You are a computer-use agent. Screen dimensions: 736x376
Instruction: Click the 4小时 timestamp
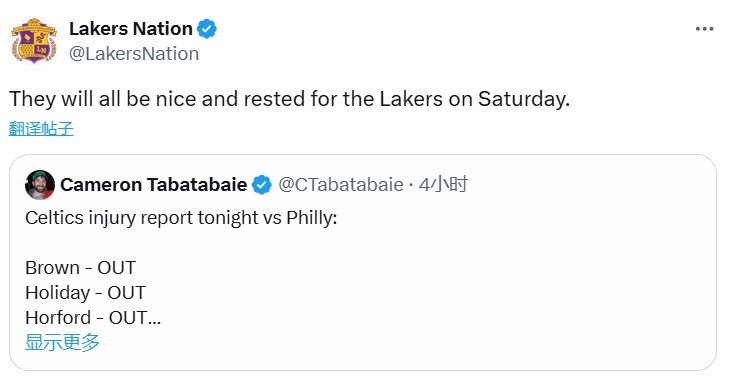443,184
